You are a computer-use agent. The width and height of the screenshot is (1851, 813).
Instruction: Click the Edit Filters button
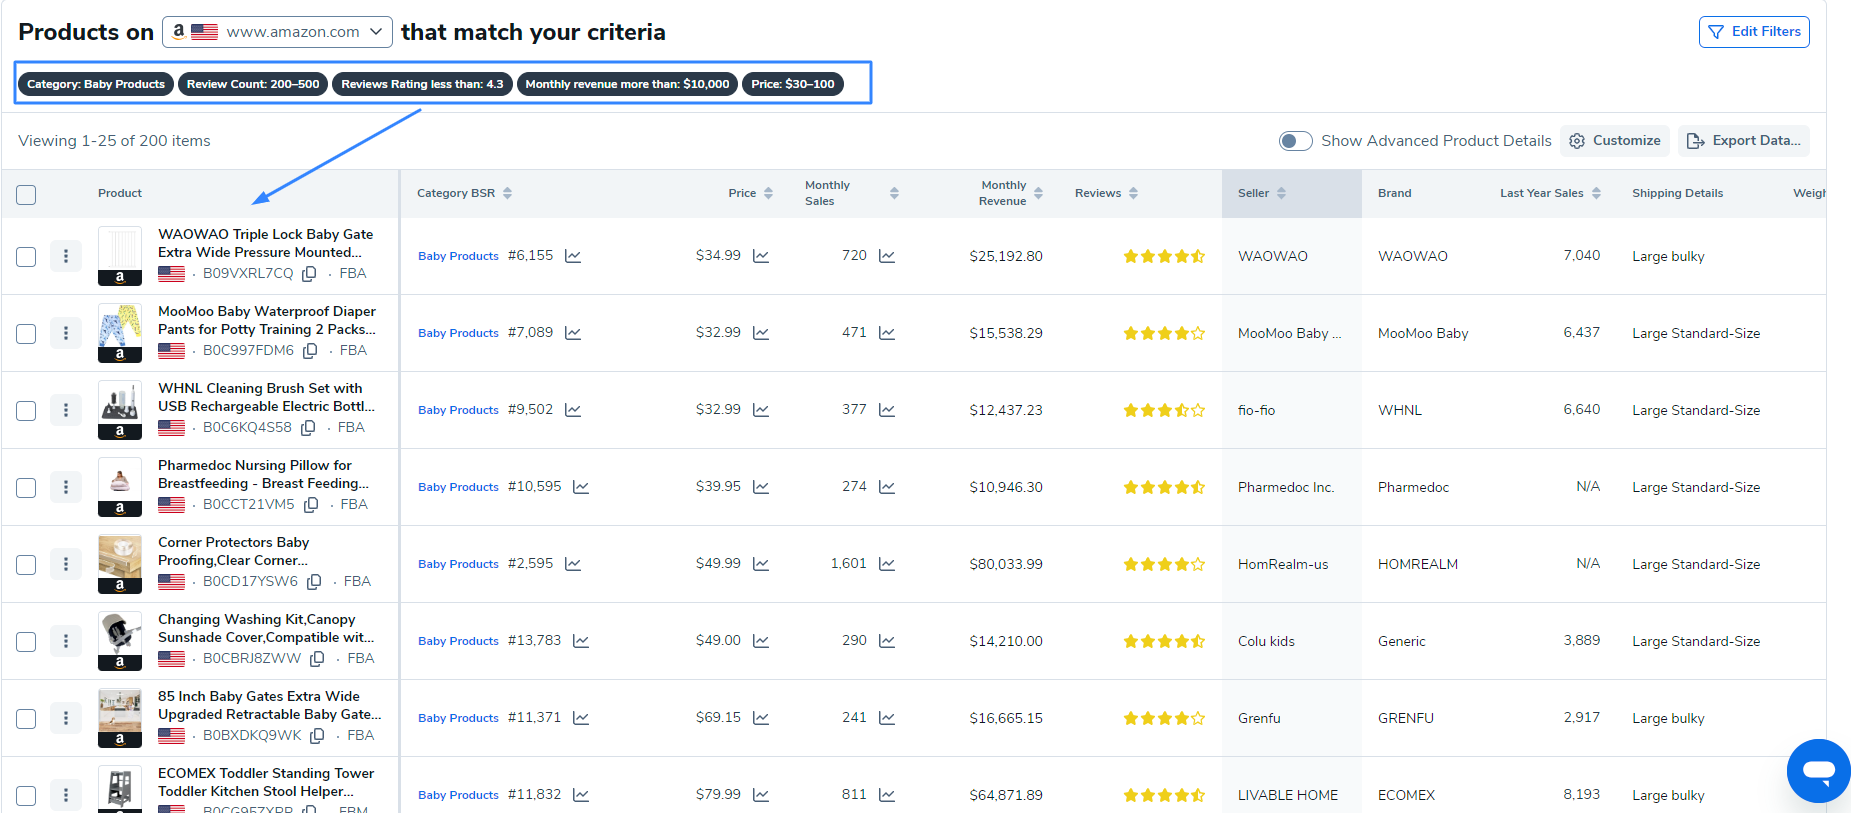click(1754, 32)
